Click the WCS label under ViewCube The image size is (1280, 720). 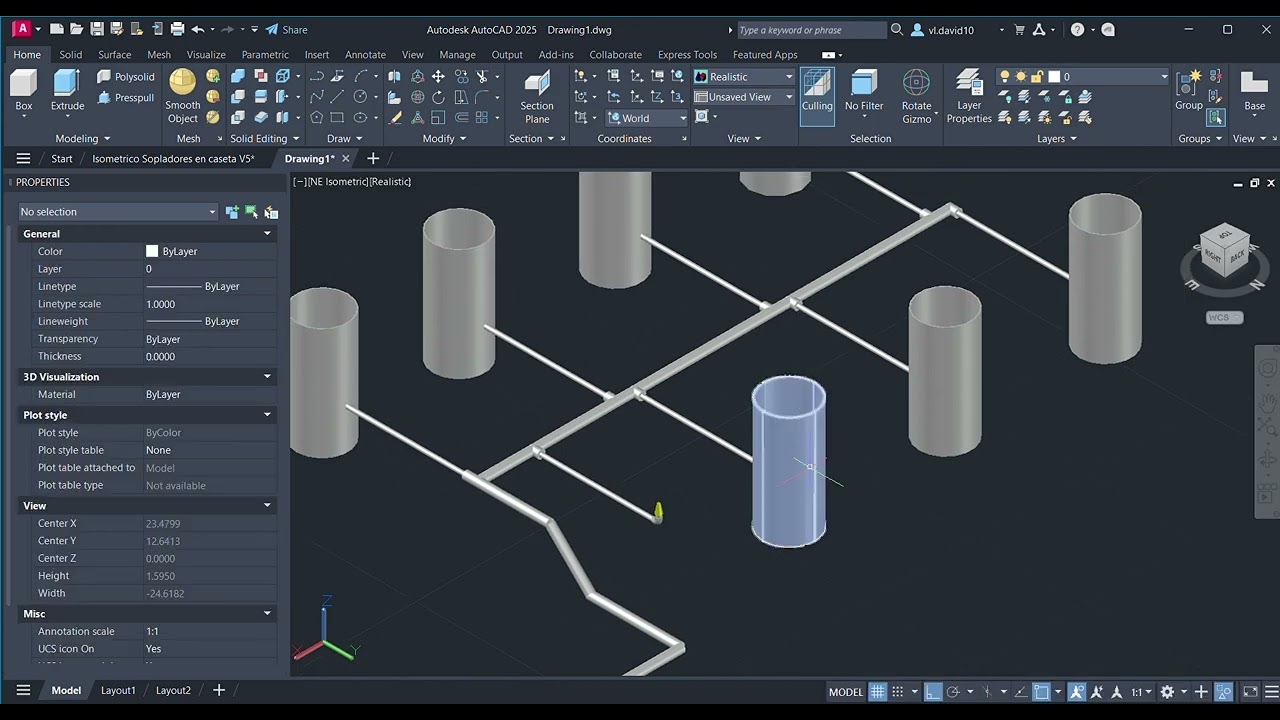click(x=1224, y=318)
